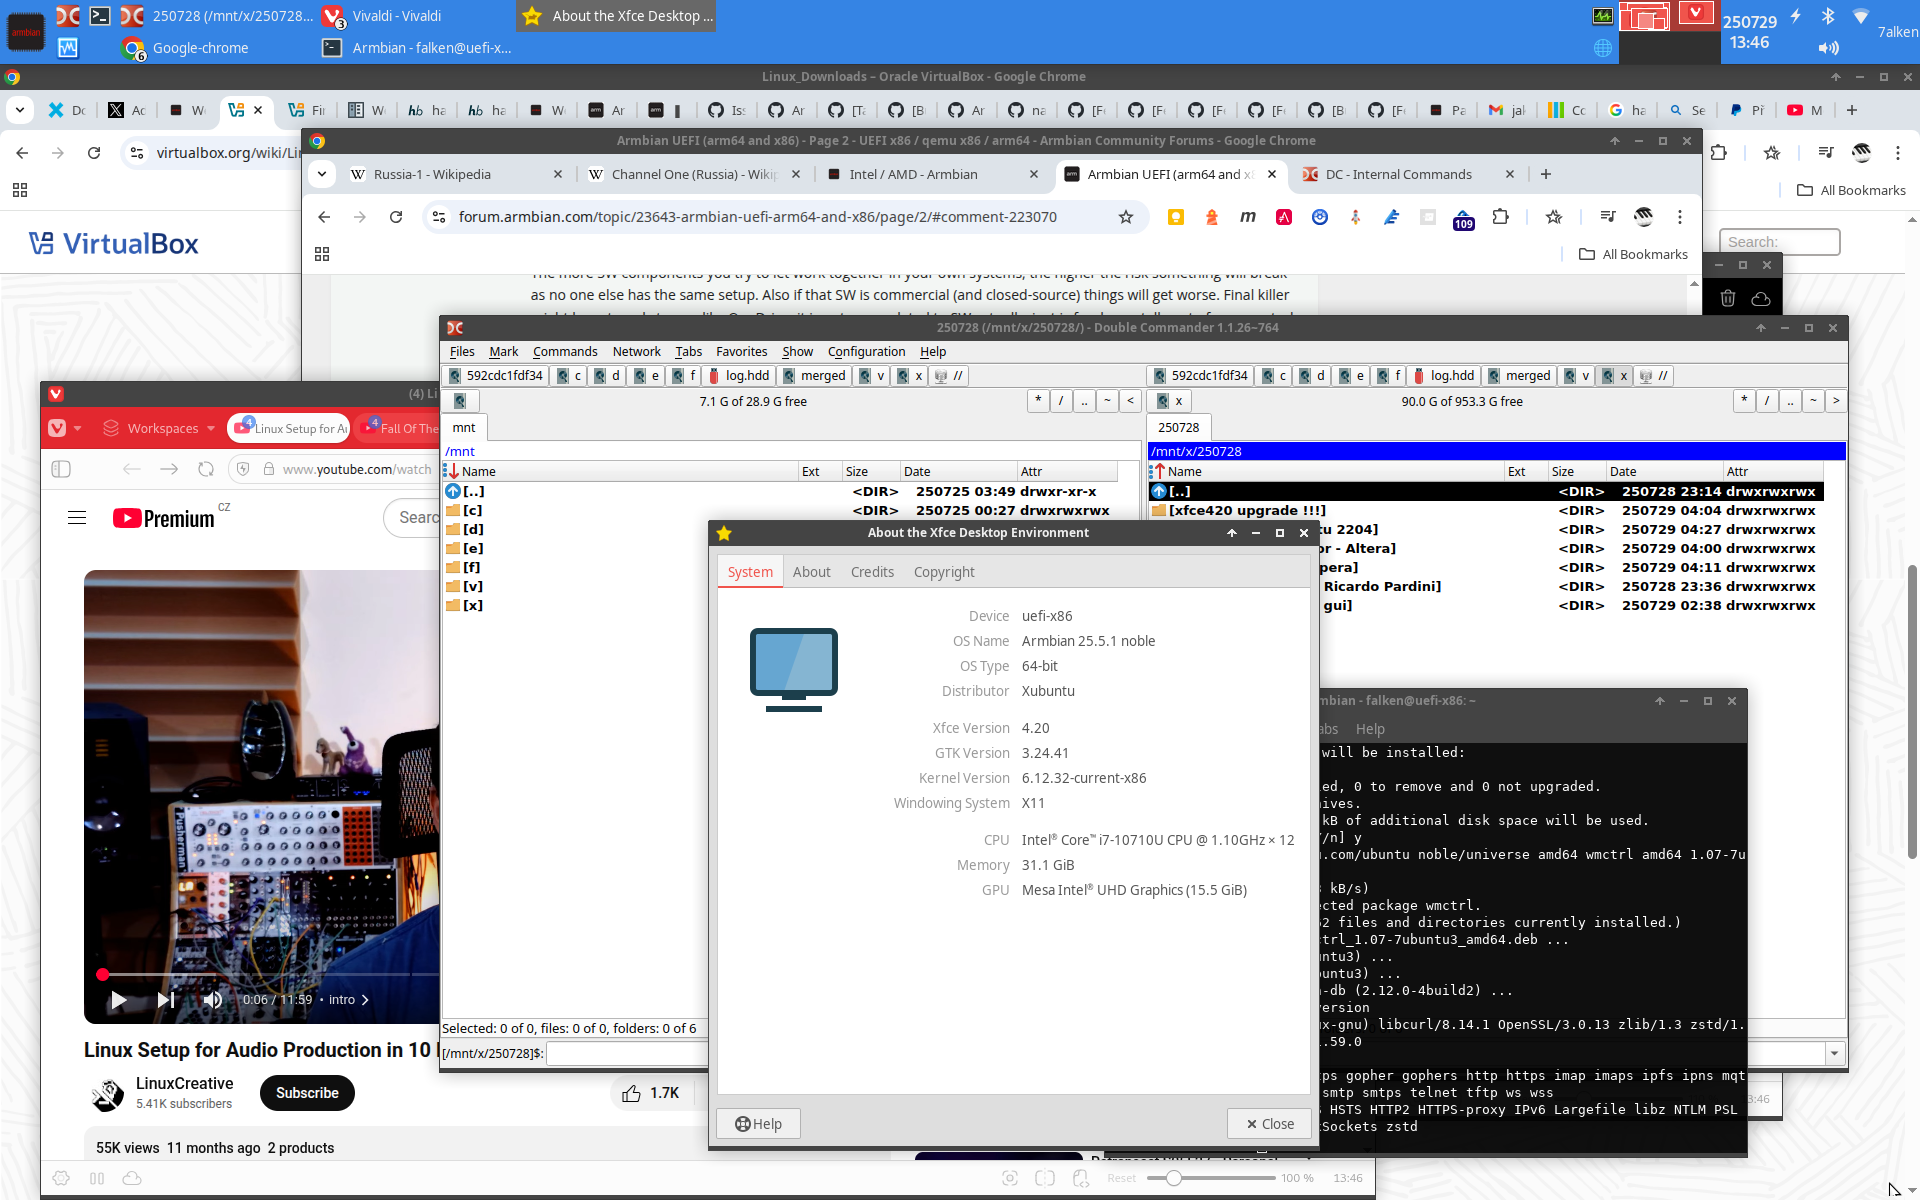The image size is (1920, 1200).
Task: Click the 'merged' drive button in right panel drive bar
Action: tap(1518, 376)
